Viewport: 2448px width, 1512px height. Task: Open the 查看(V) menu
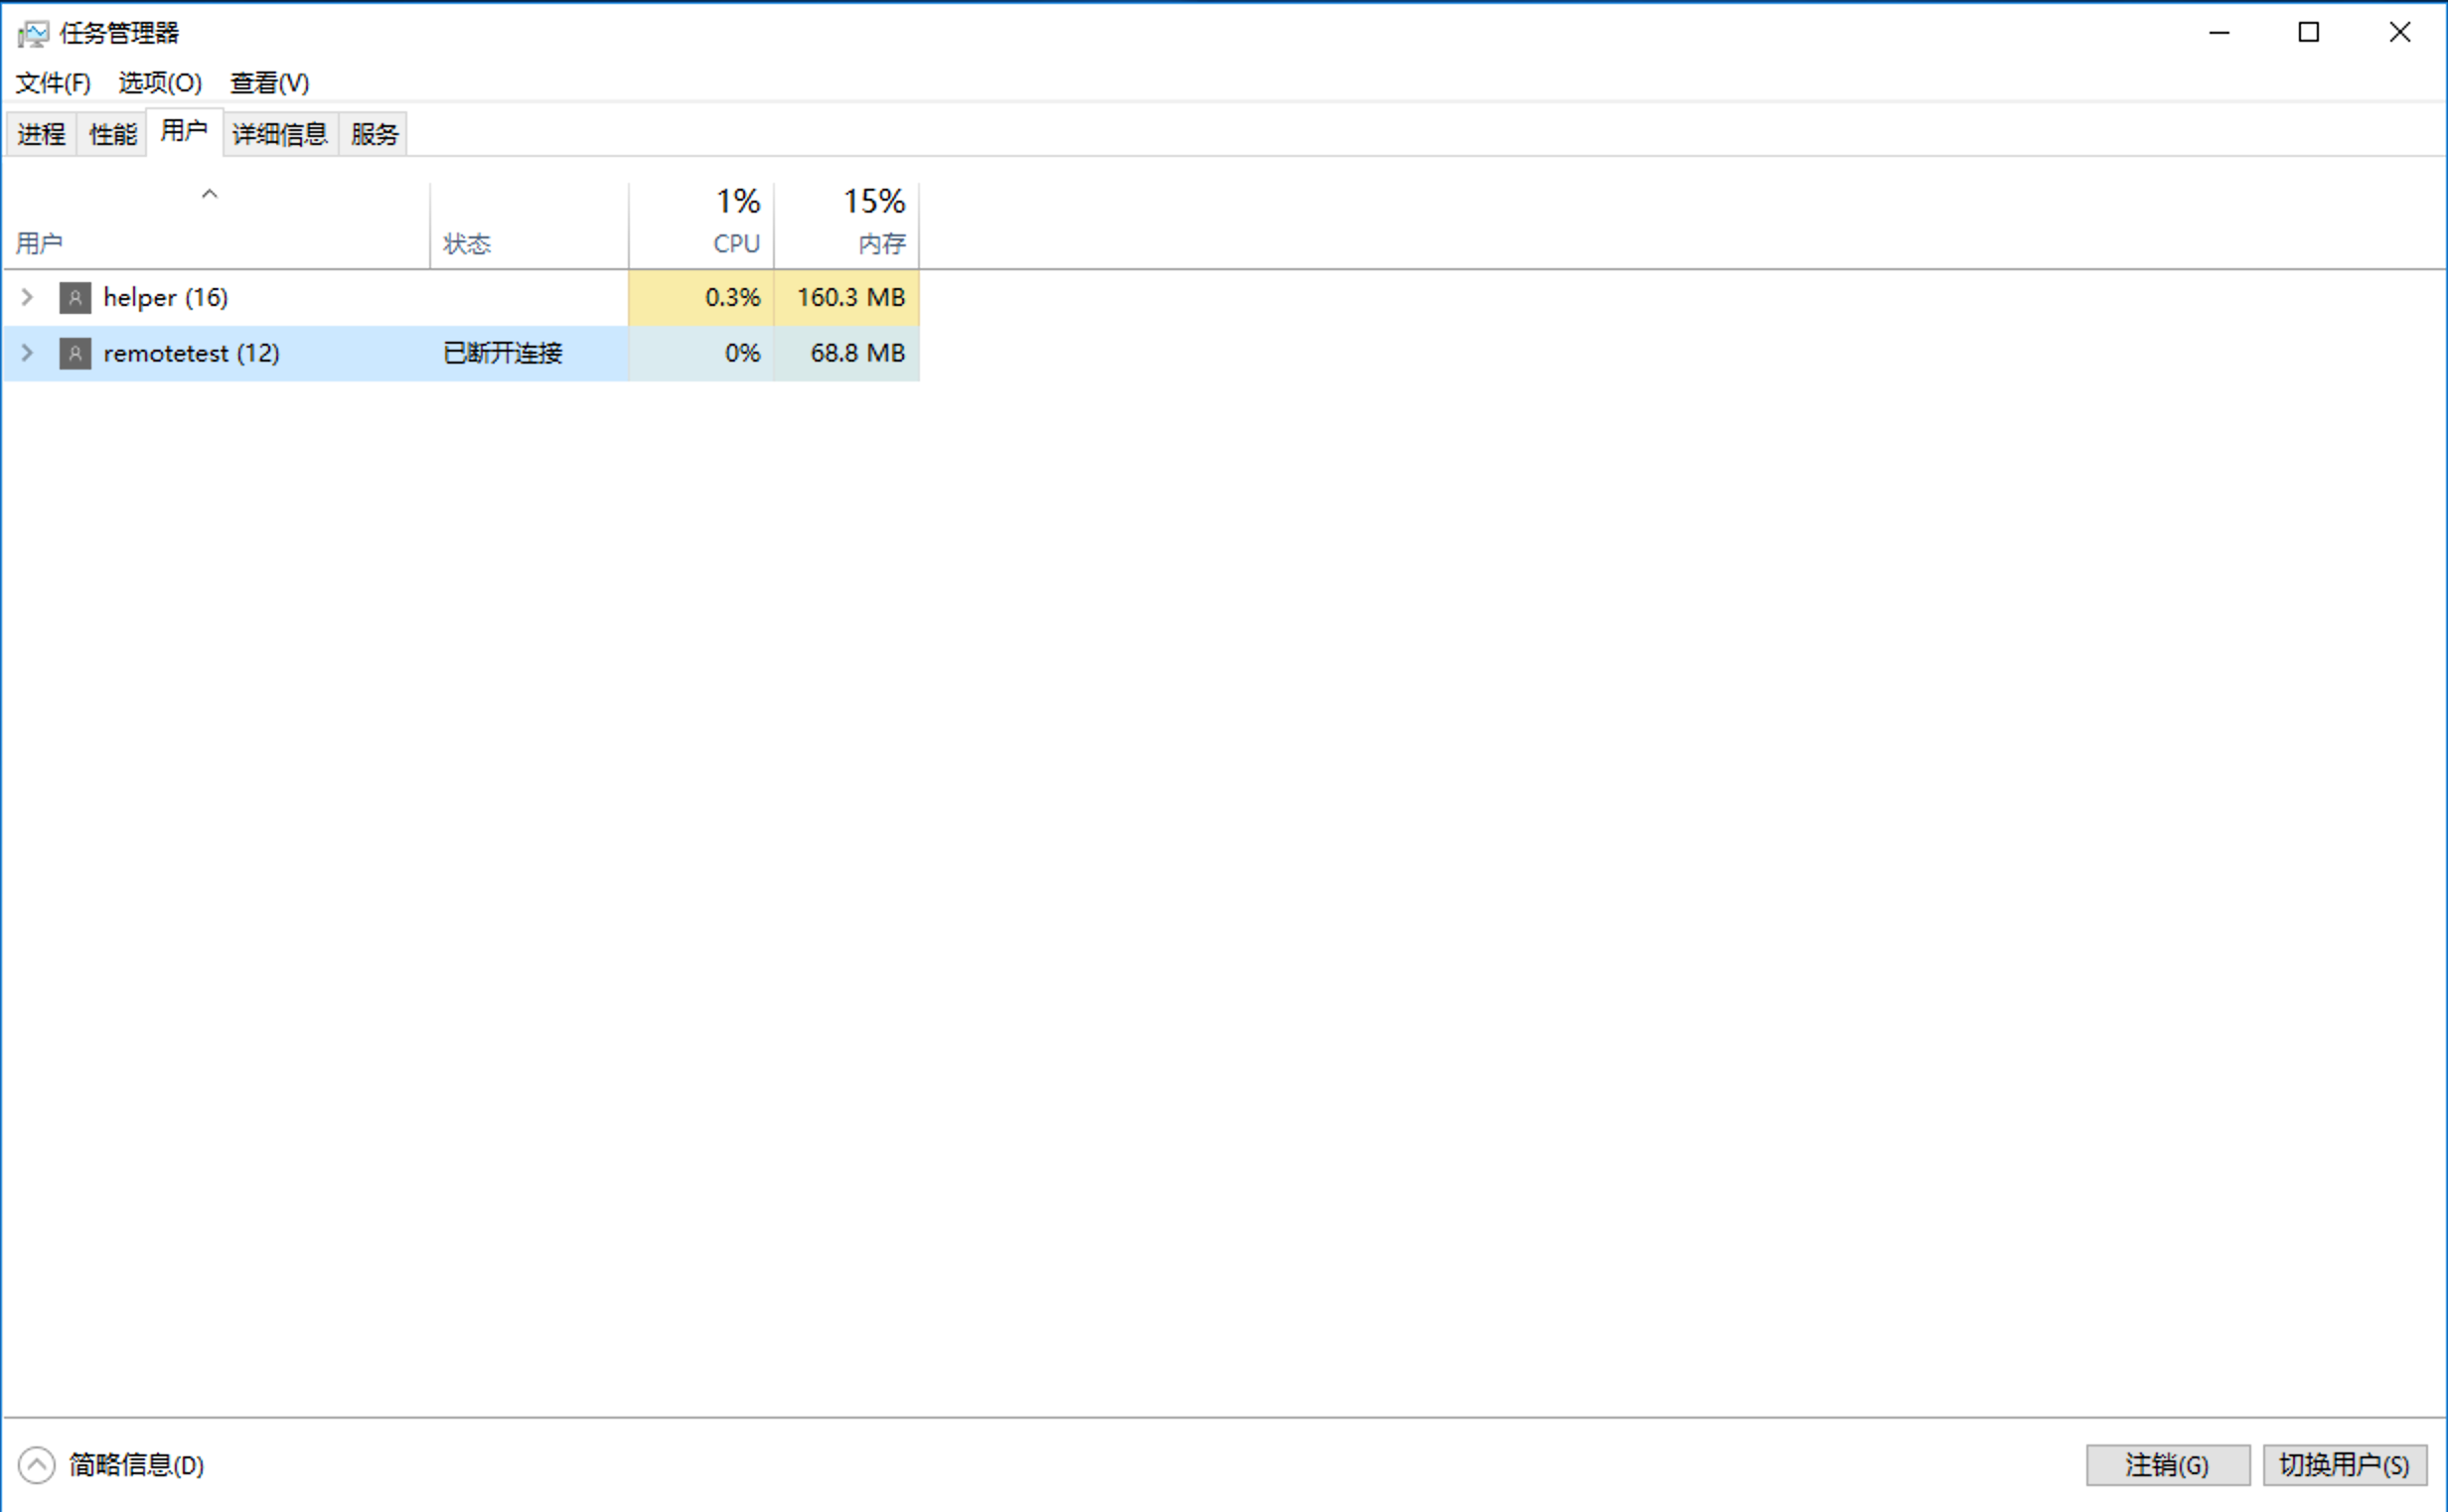point(269,83)
